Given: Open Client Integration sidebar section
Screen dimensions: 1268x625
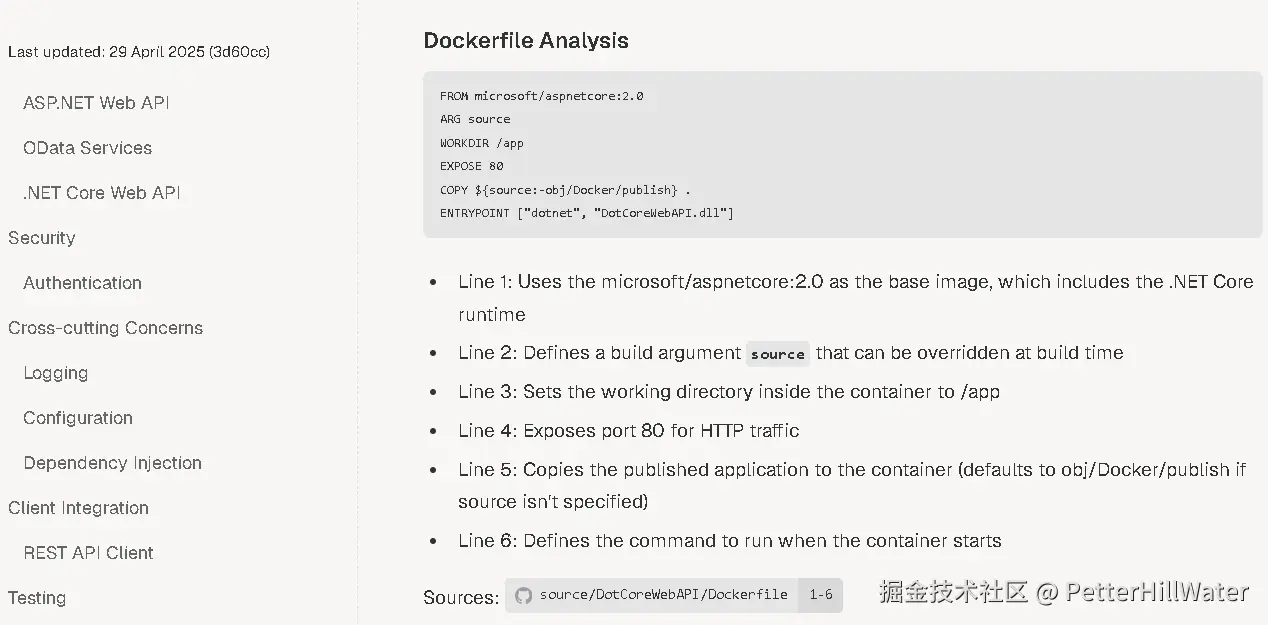Looking at the screenshot, I should [x=78, y=508].
